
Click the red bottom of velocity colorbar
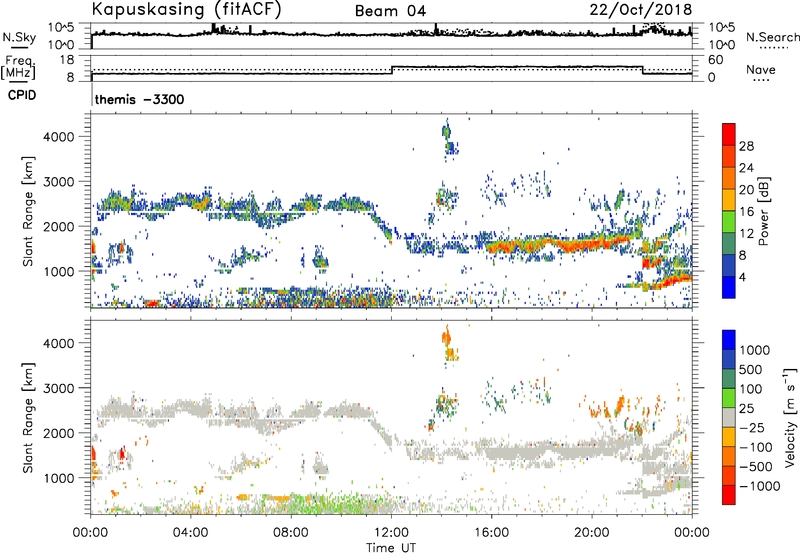(x=729, y=495)
